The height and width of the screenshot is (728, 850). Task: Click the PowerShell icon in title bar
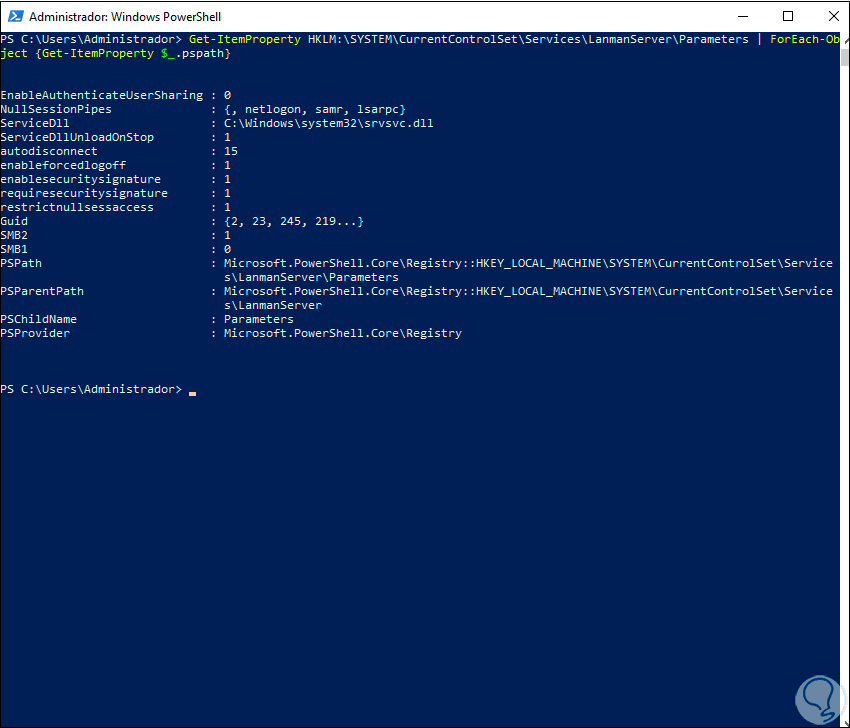tap(14, 17)
